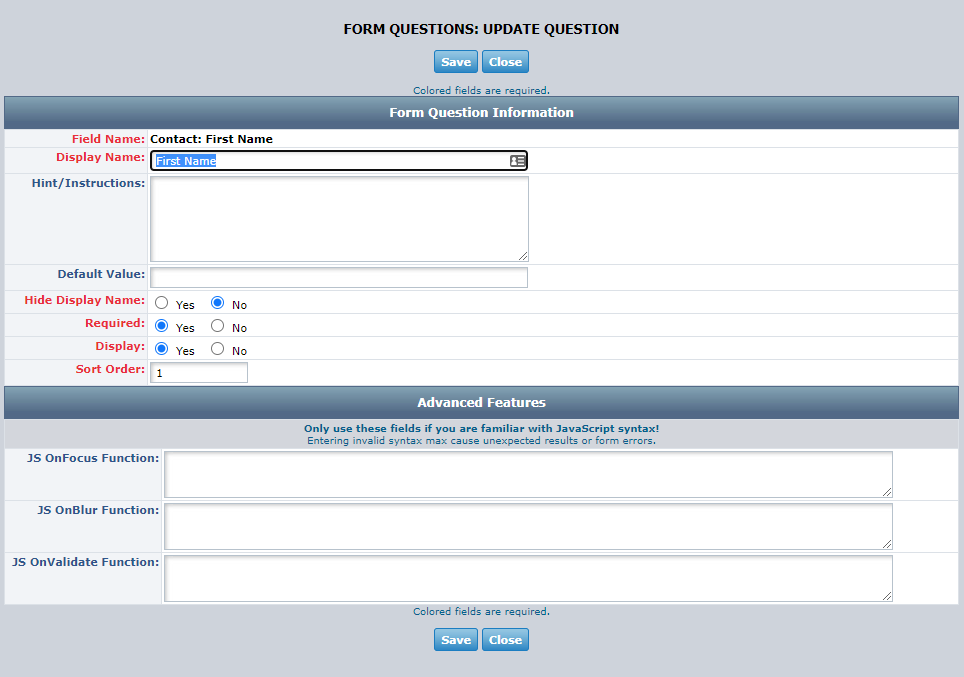The image size is (964, 677).
Task: Focus the Display Name text field
Action: click(339, 161)
